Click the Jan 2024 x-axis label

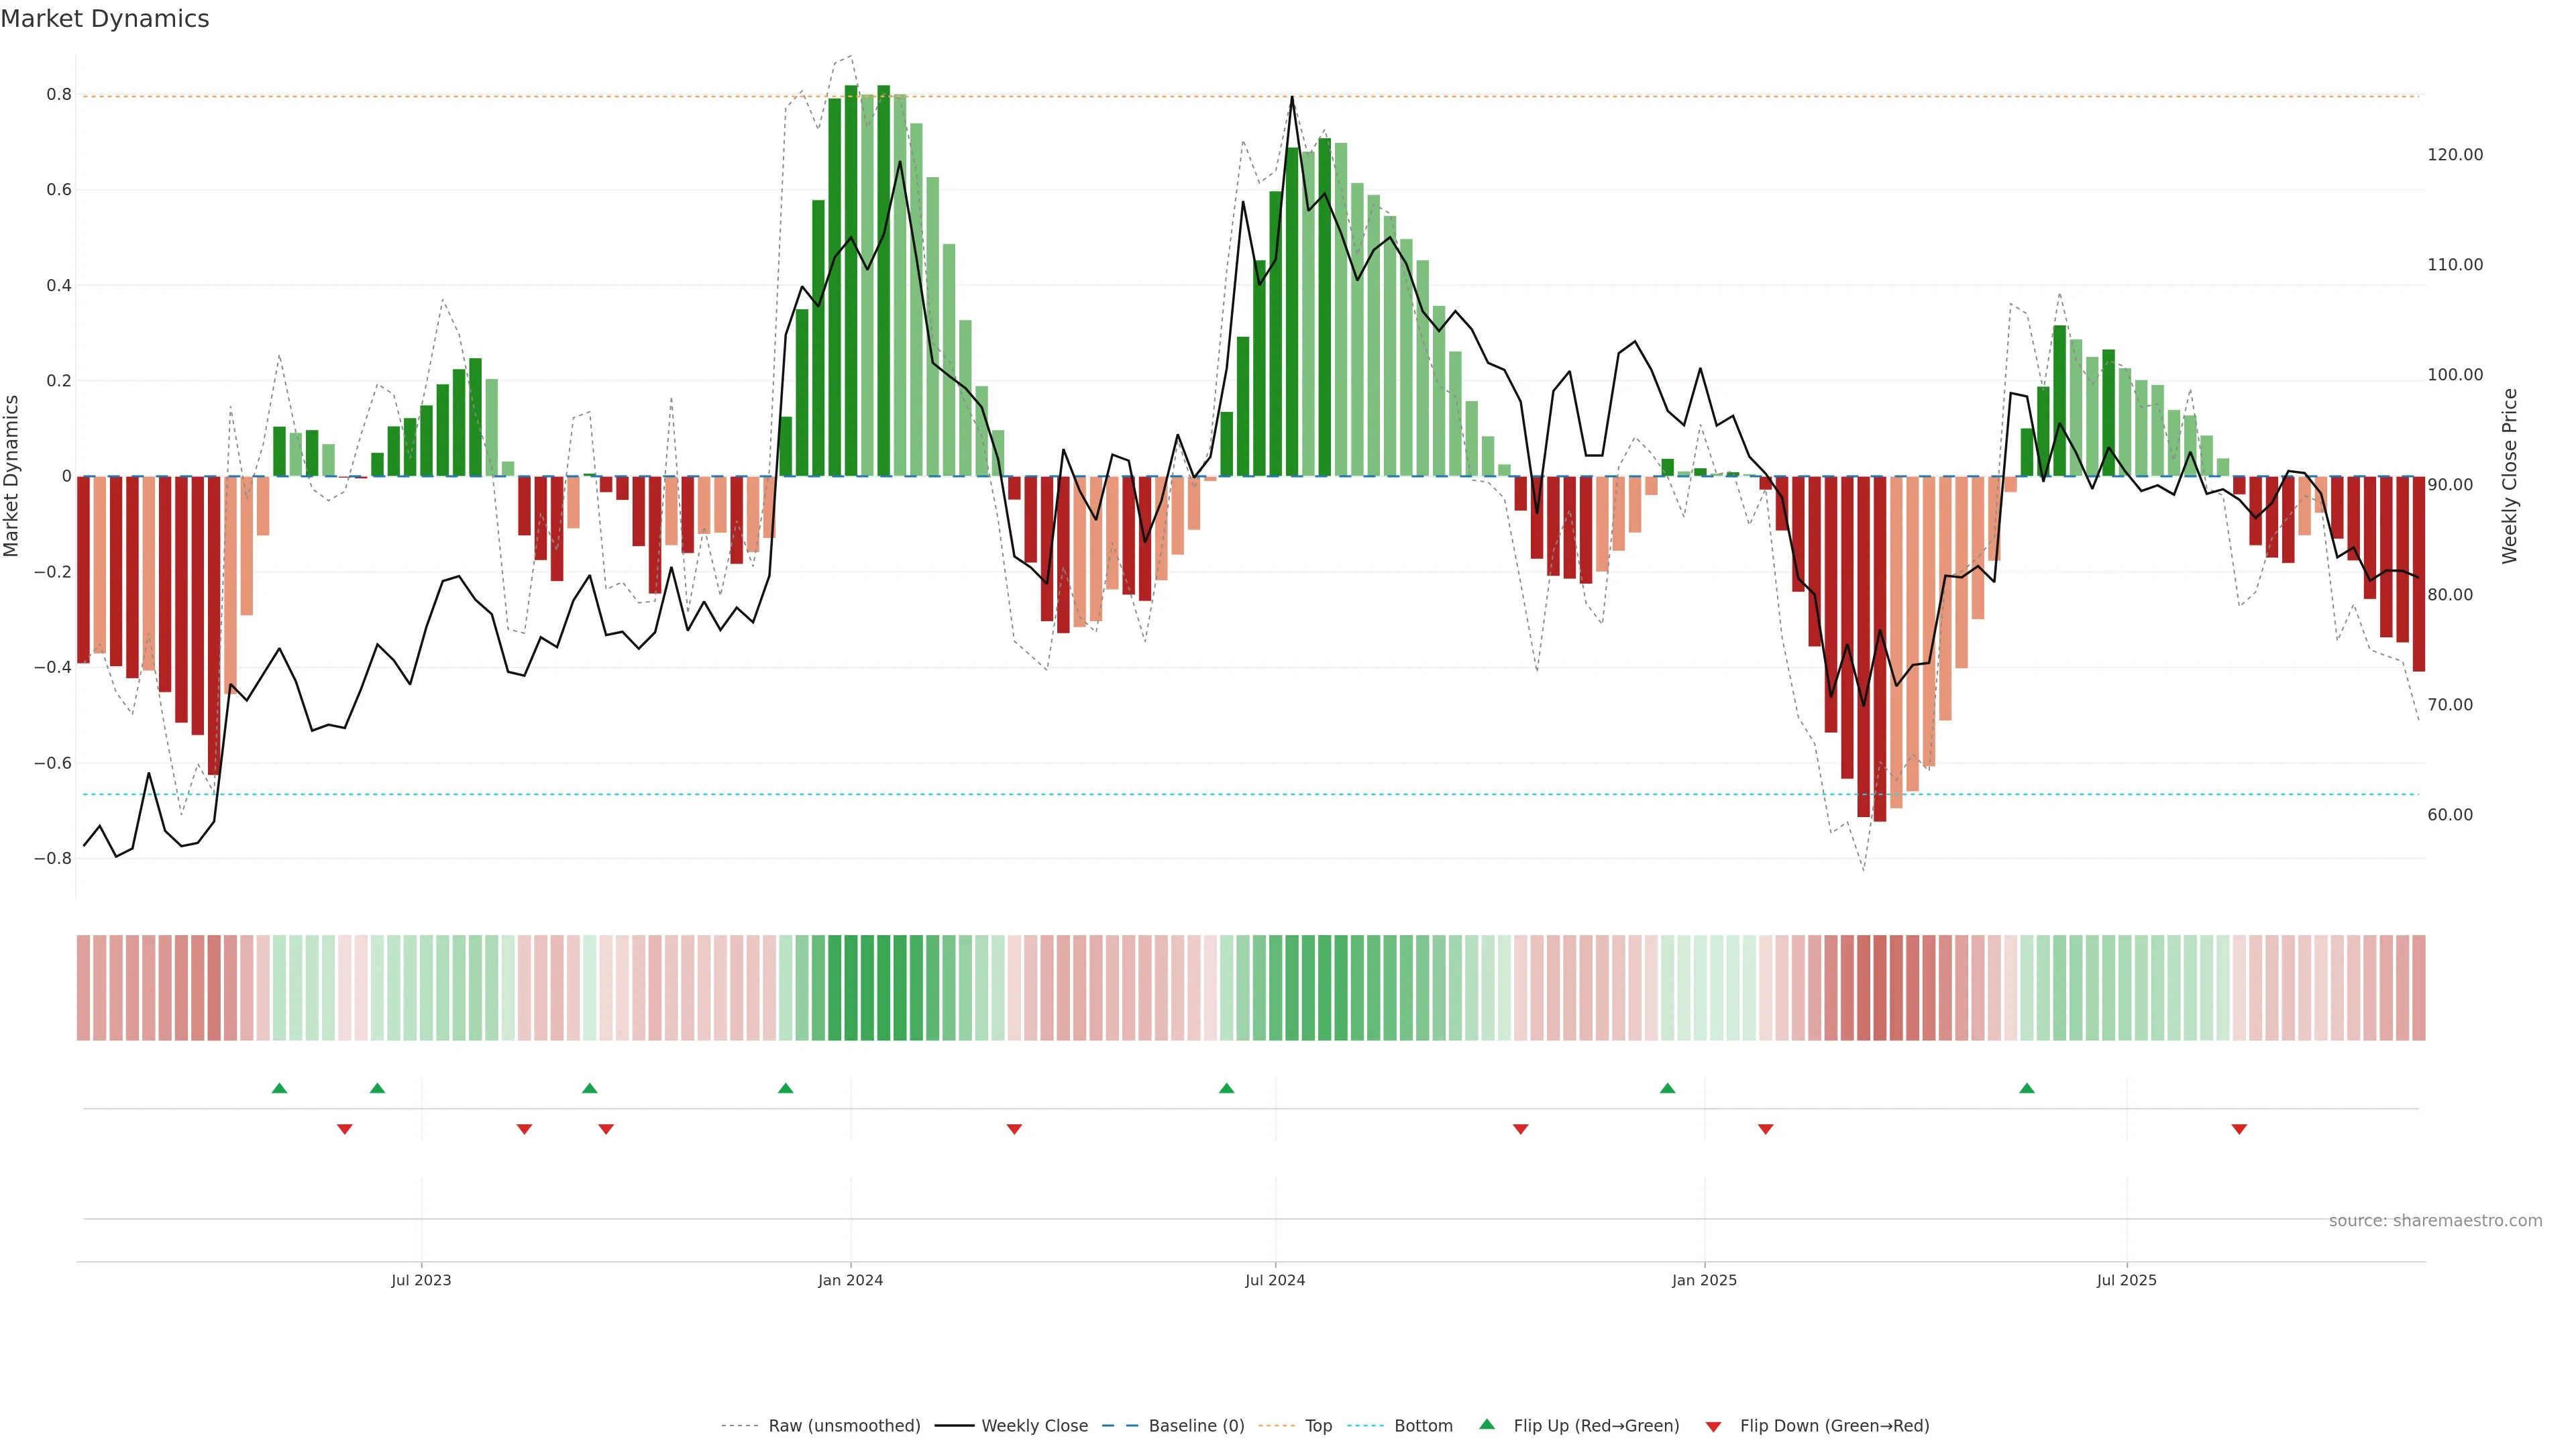pyautogui.click(x=850, y=1280)
